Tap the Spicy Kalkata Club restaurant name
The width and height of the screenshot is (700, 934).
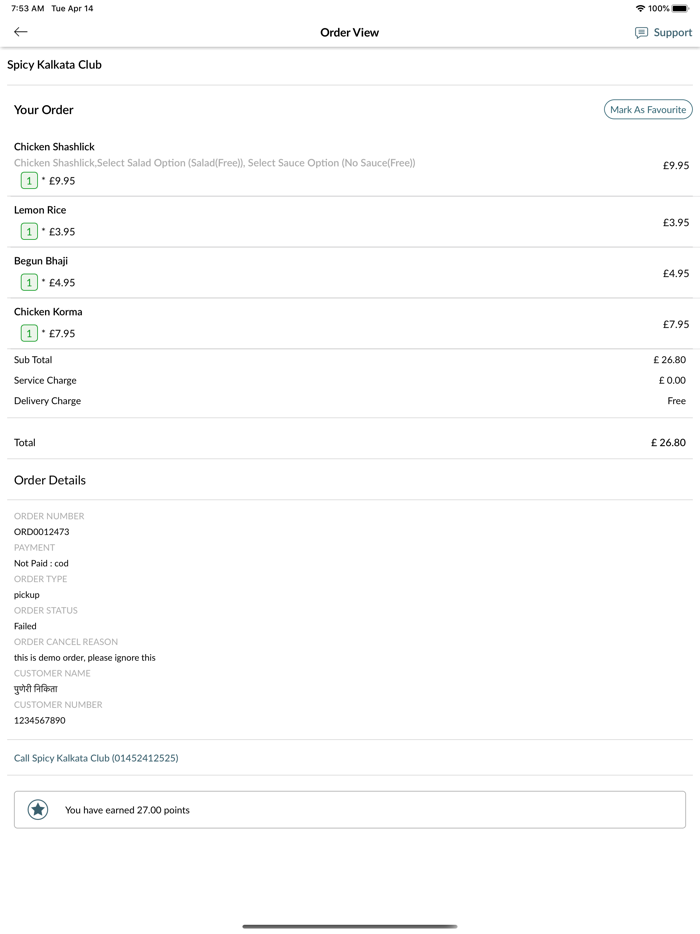point(54,65)
